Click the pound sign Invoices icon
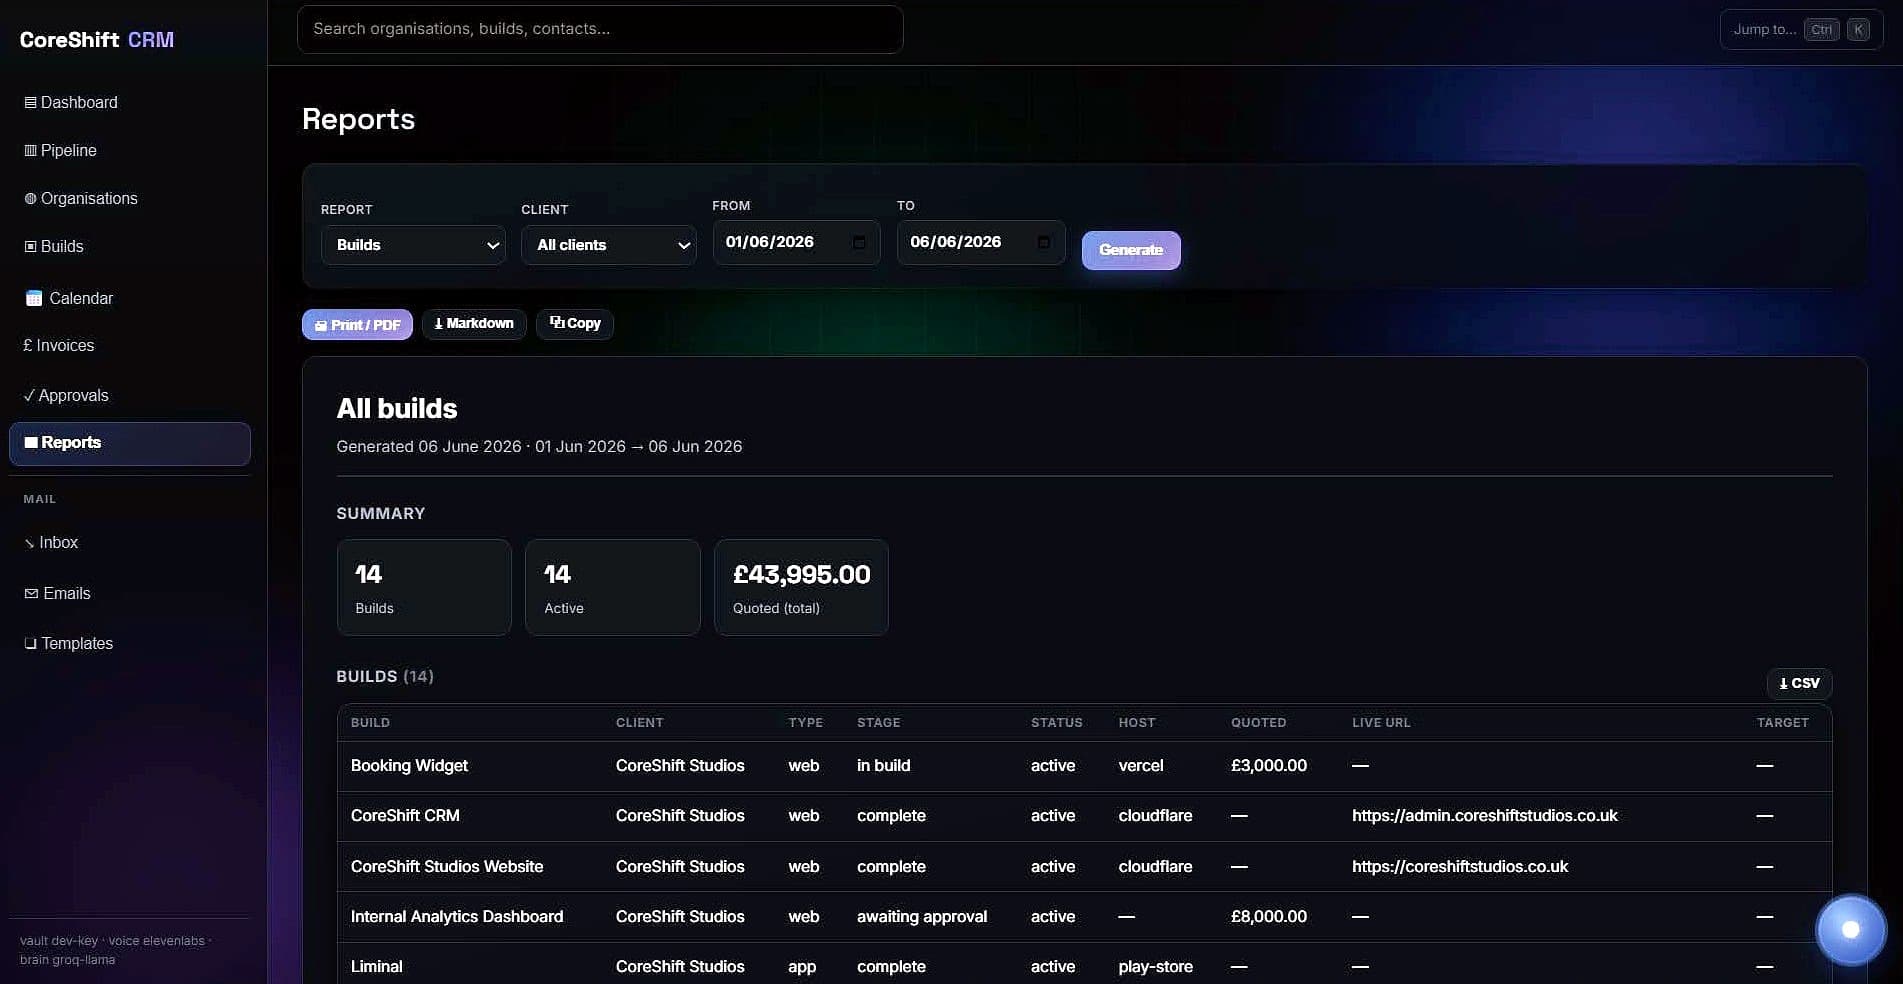This screenshot has width=1903, height=984. (28, 345)
